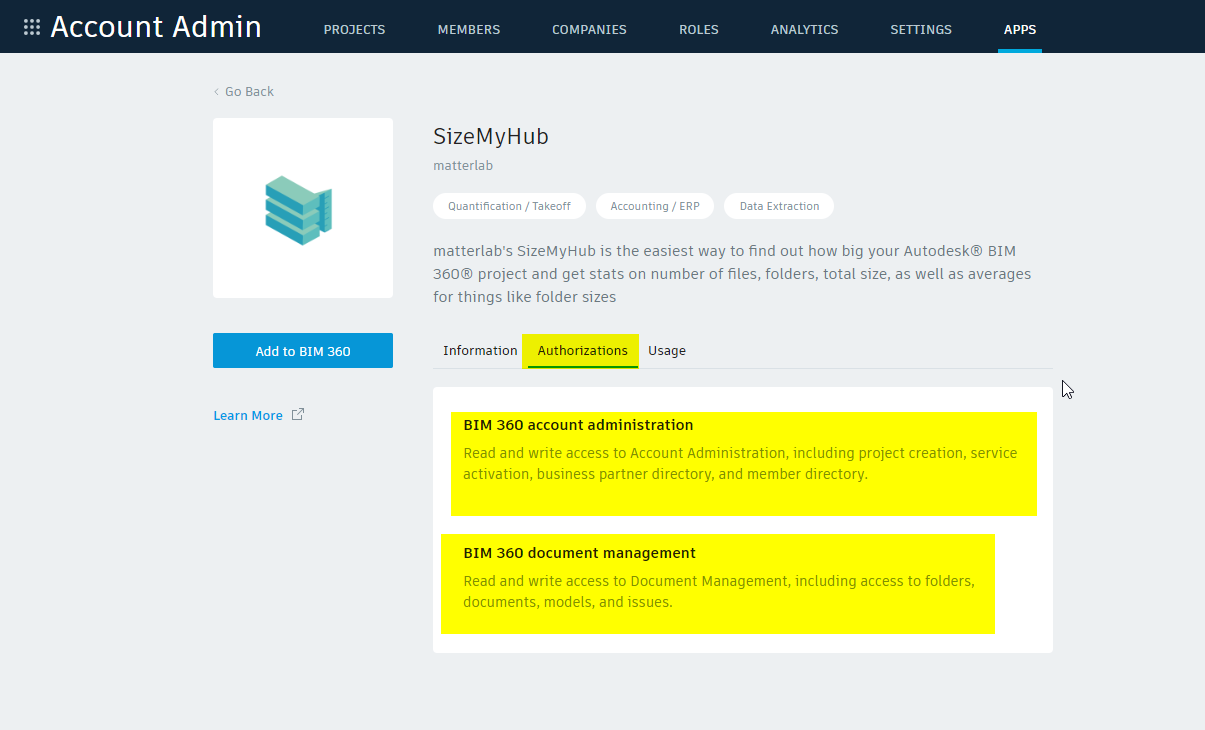Screen dimensions: 1205x730
Task: Follow the Learn More link
Action: tap(248, 415)
